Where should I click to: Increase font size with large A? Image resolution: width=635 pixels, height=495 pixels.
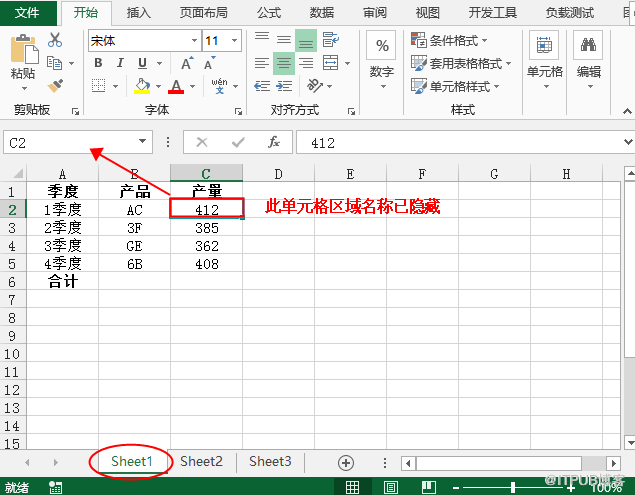click(x=187, y=63)
